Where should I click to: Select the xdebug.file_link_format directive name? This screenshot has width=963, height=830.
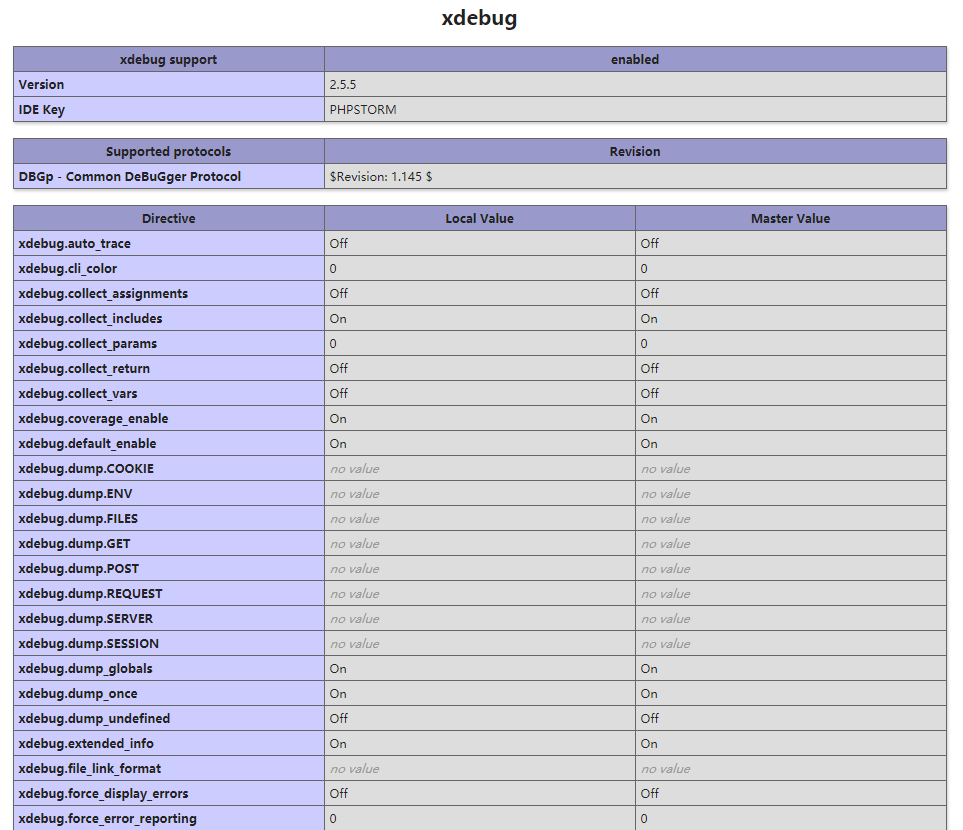tap(90, 769)
